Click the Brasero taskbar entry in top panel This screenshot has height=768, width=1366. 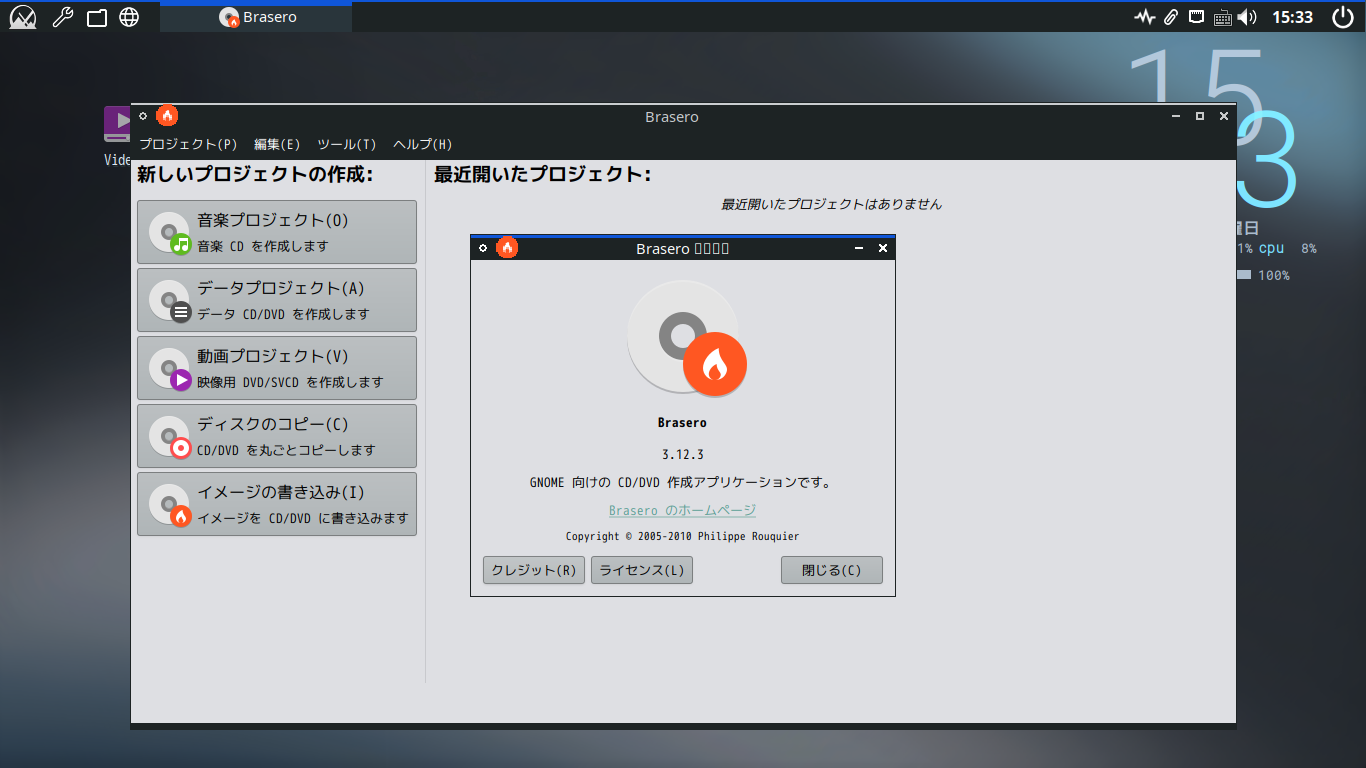pos(256,17)
